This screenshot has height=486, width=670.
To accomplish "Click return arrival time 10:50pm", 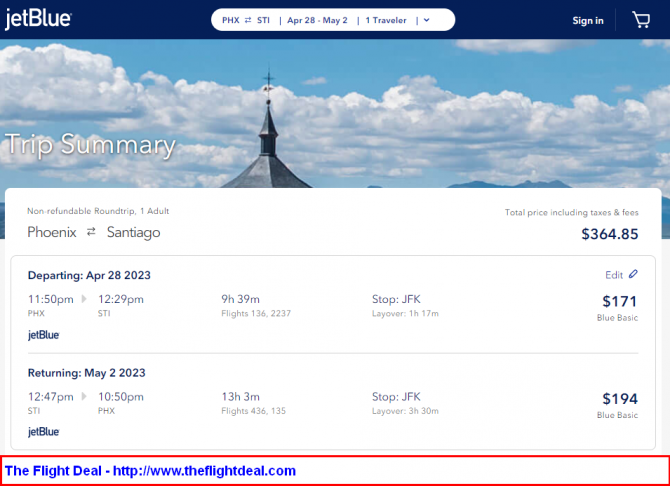I will [121, 397].
